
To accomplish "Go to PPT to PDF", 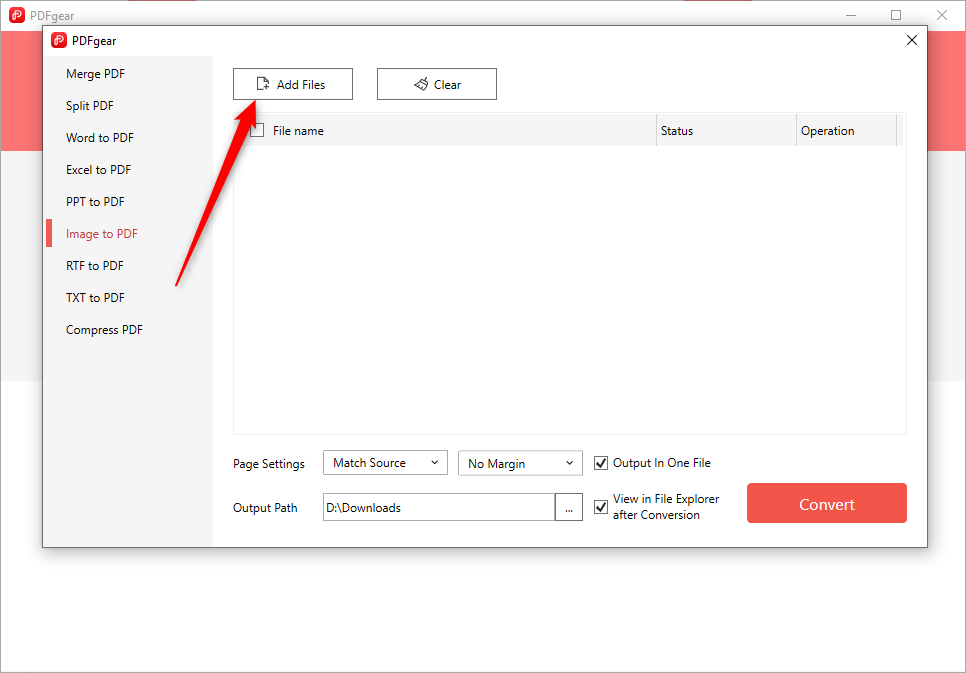I will [95, 202].
